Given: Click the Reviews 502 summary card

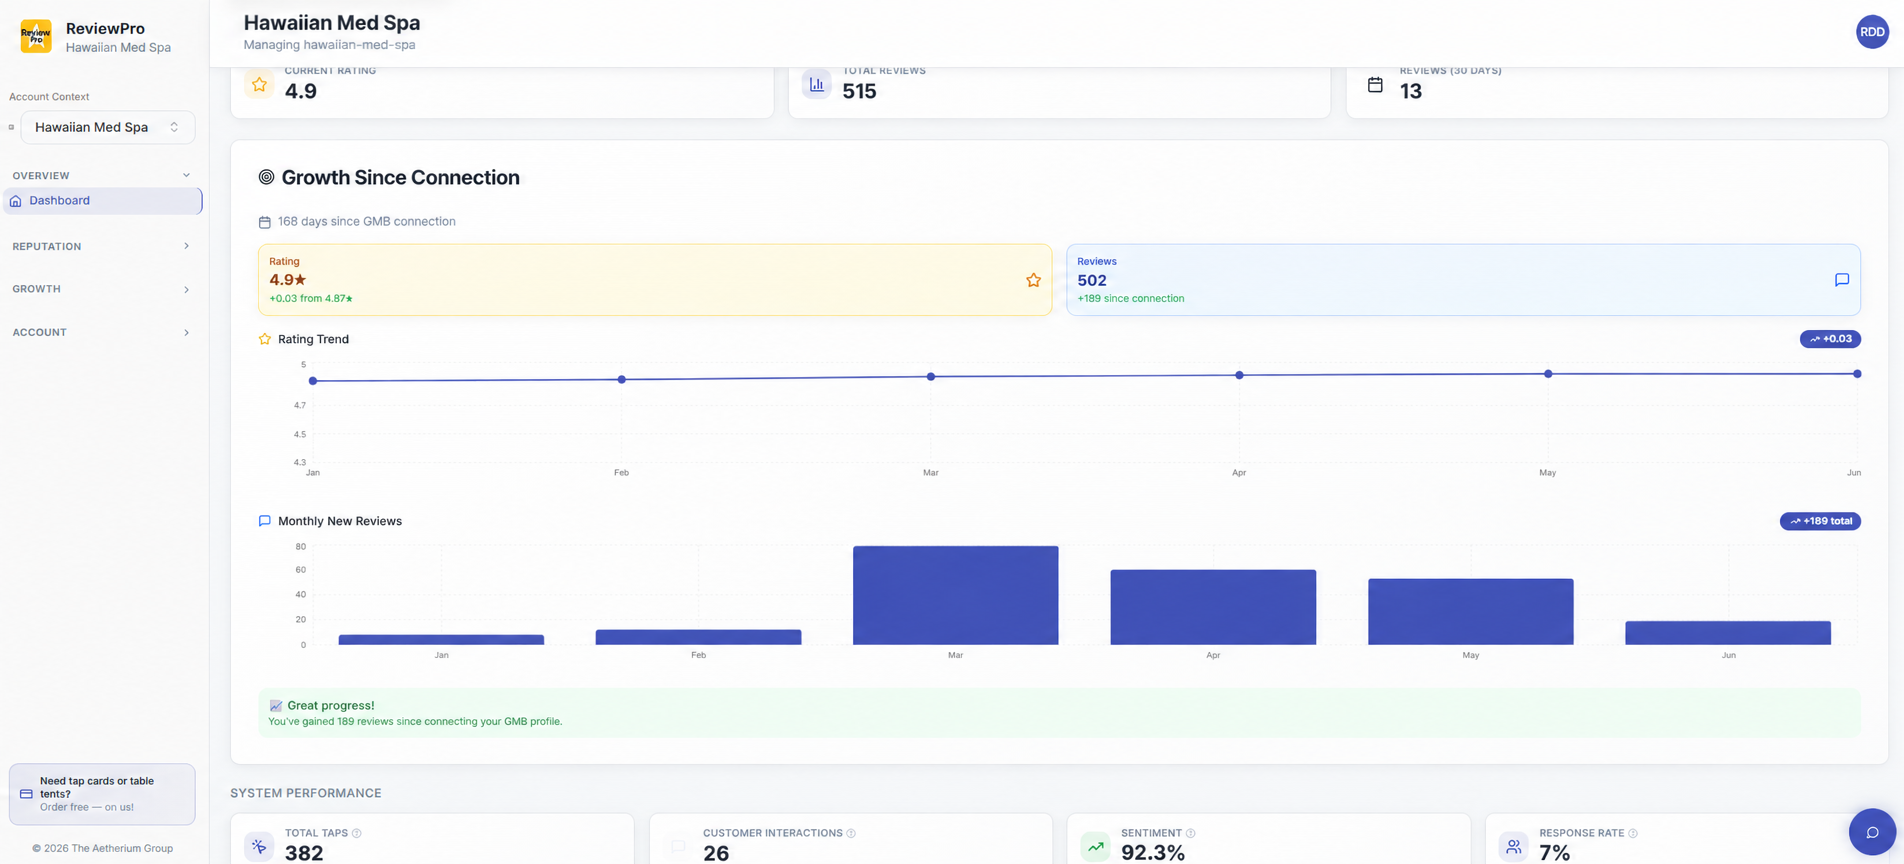Looking at the screenshot, I should [x=1463, y=280].
